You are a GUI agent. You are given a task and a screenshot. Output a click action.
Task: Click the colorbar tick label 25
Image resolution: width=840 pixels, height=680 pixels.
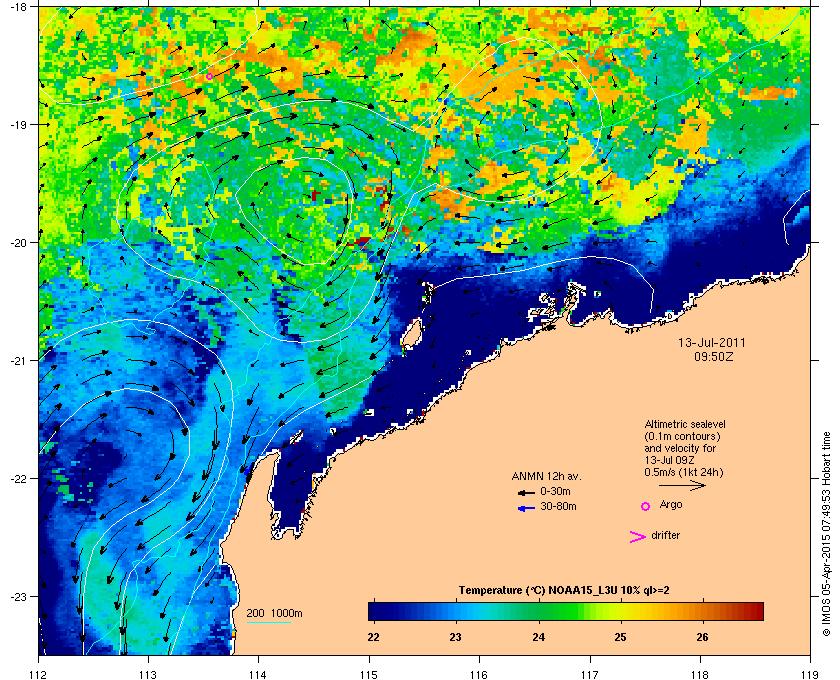click(620, 637)
